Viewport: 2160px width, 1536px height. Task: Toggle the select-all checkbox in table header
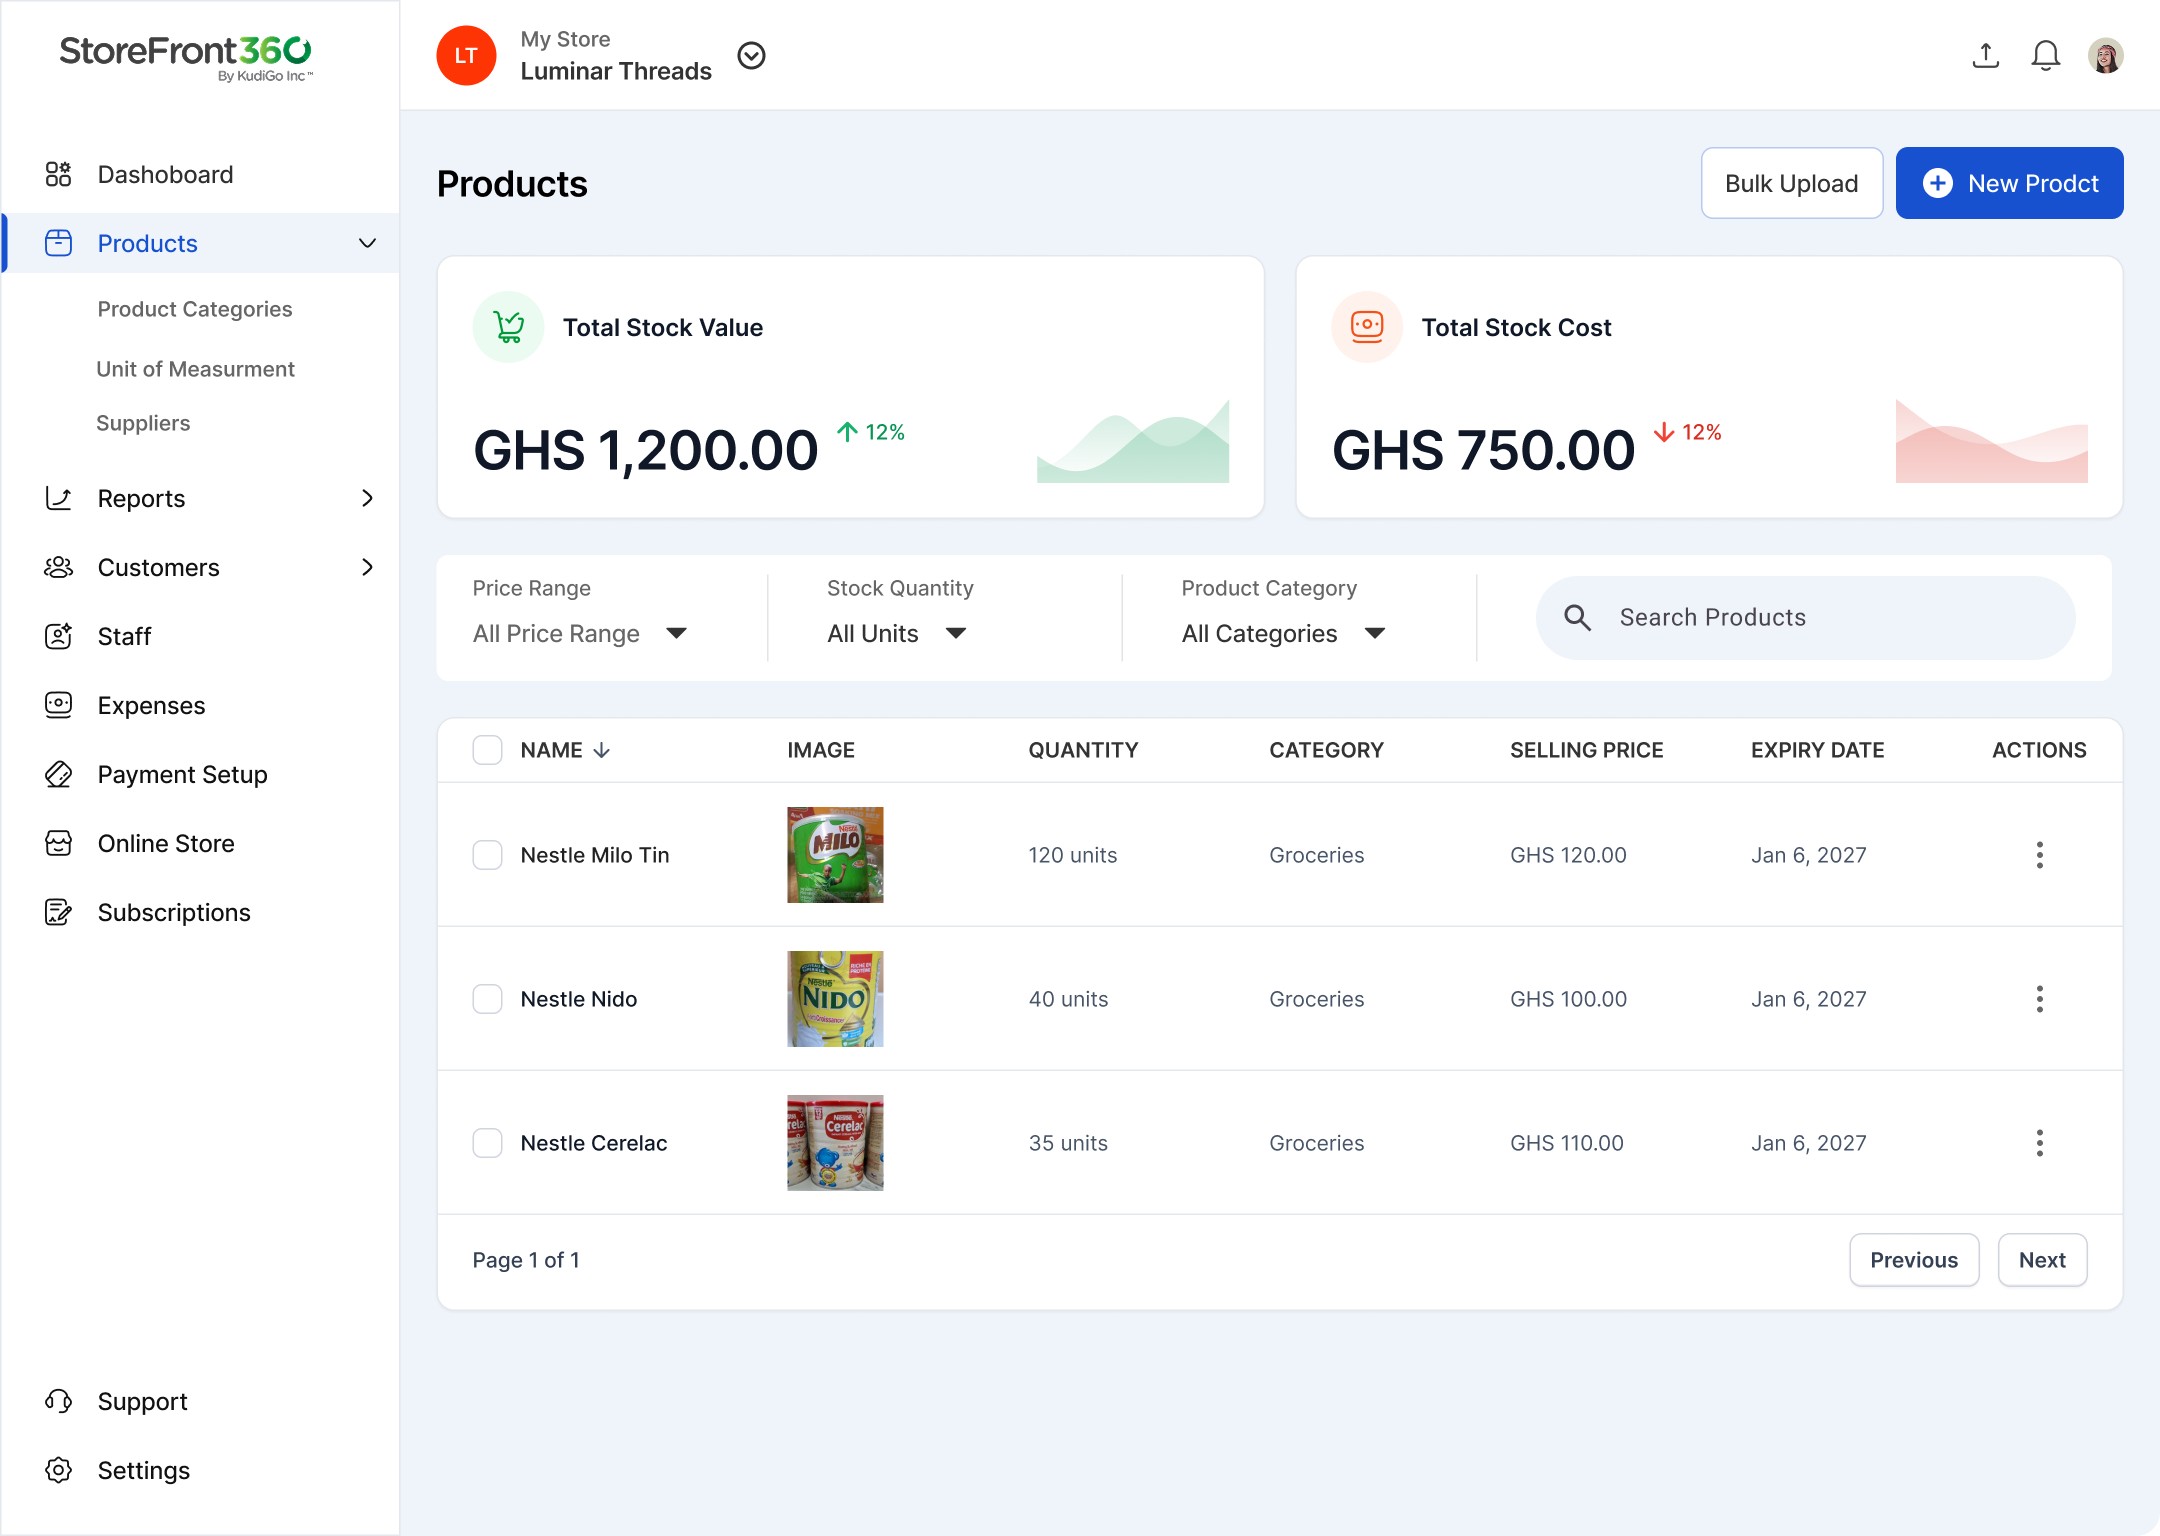coord(487,750)
